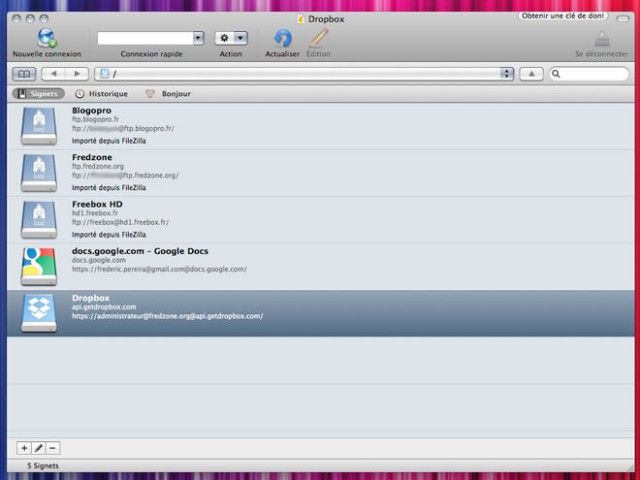Screen dimensions: 640x480
Task: Switch to the Signets tab
Action: pos(38,94)
